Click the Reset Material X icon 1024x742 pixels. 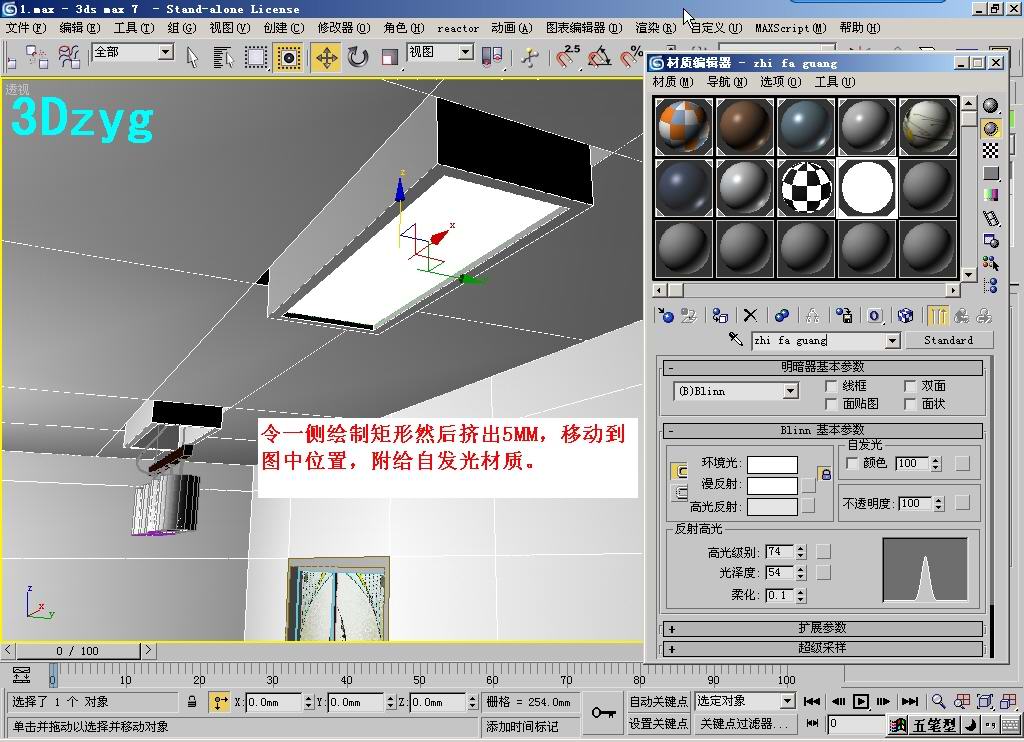click(750, 315)
